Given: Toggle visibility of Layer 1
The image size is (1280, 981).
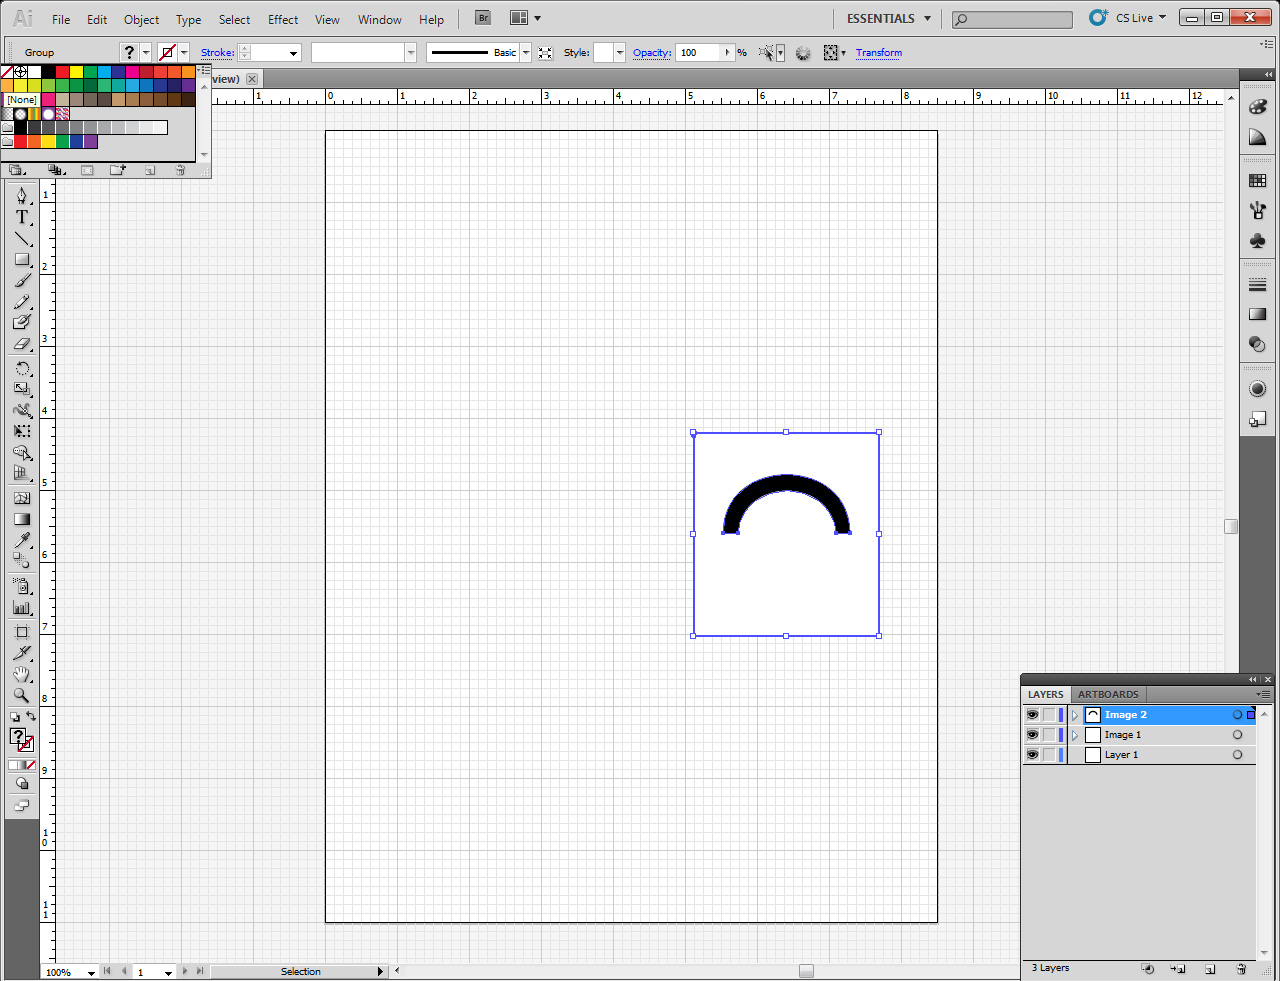Looking at the screenshot, I should pyautogui.click(x=1032, y=755).
